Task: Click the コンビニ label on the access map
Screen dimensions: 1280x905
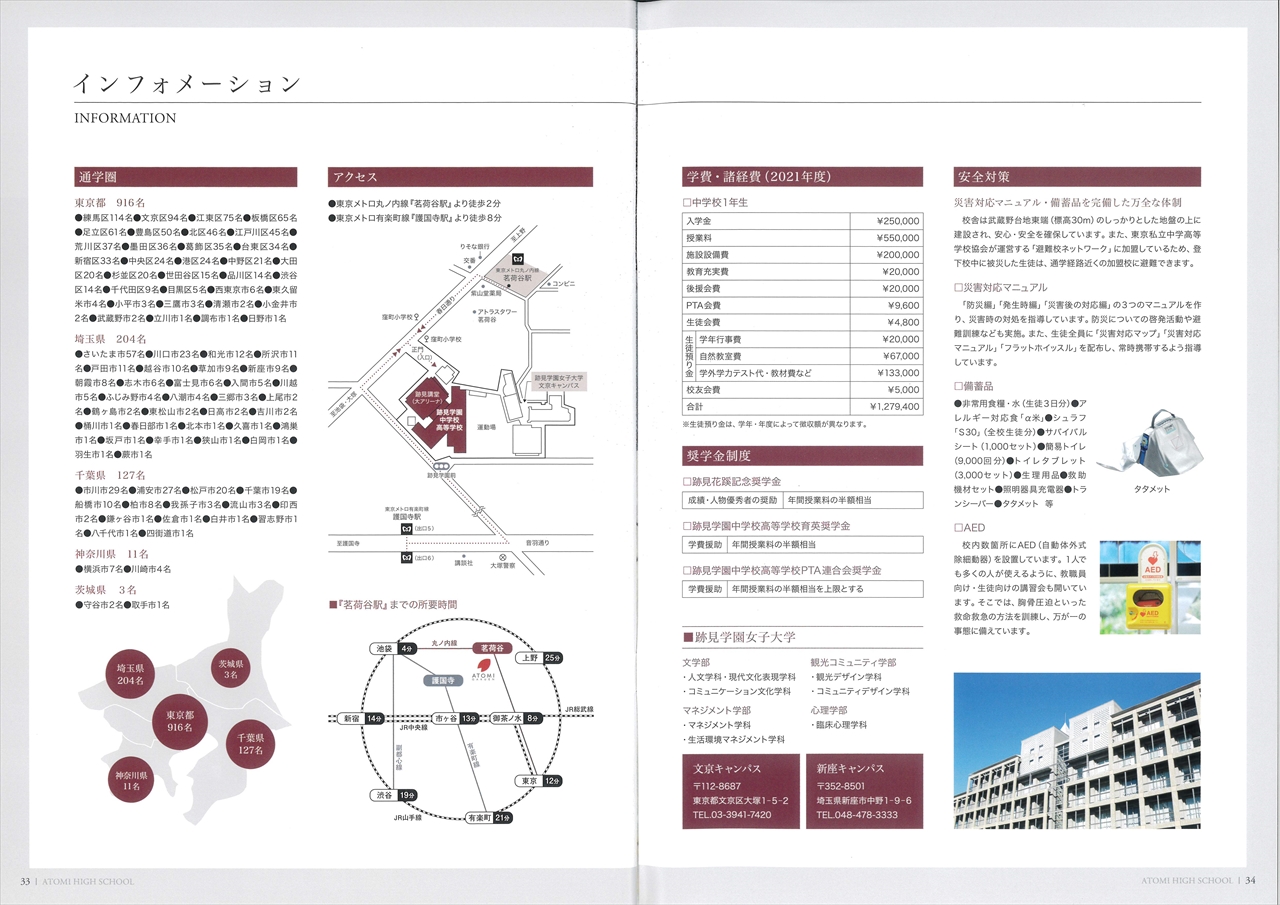Action: [563, 285]
